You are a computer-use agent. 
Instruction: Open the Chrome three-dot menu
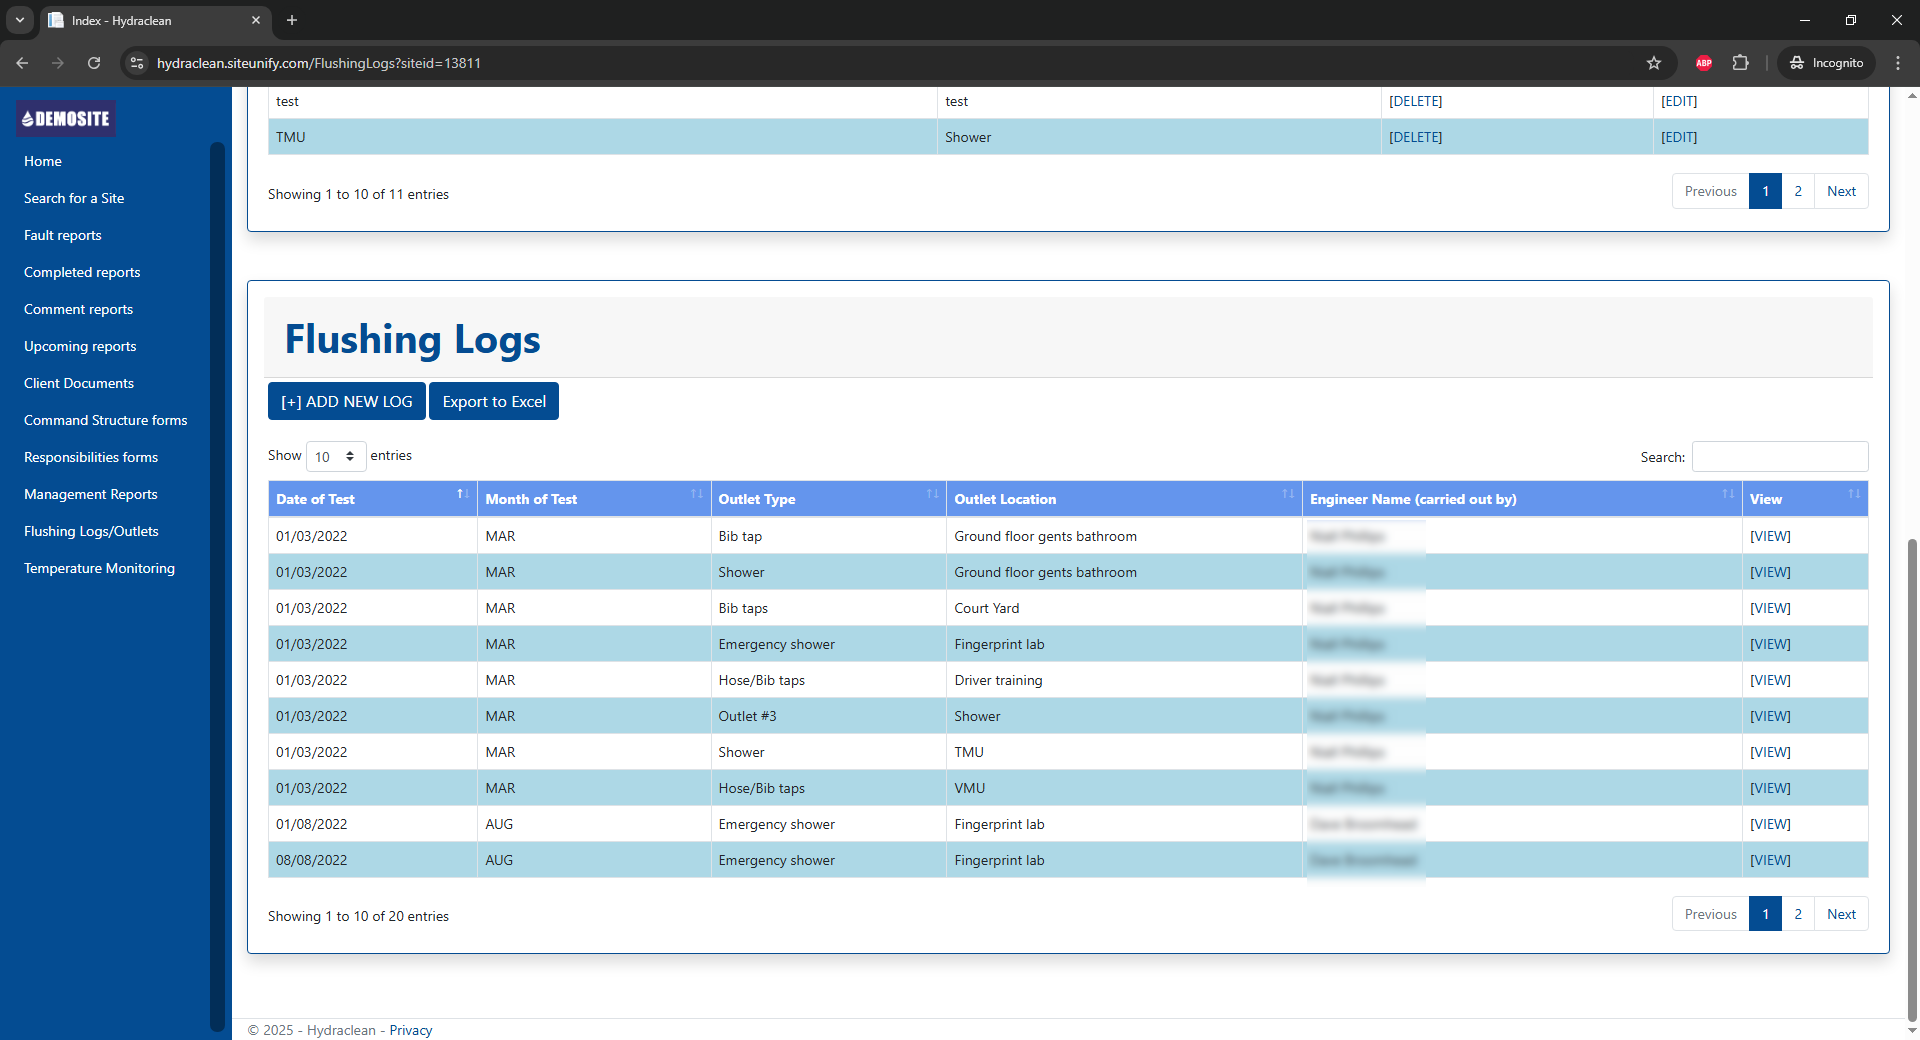click(x=1898, y=63)
